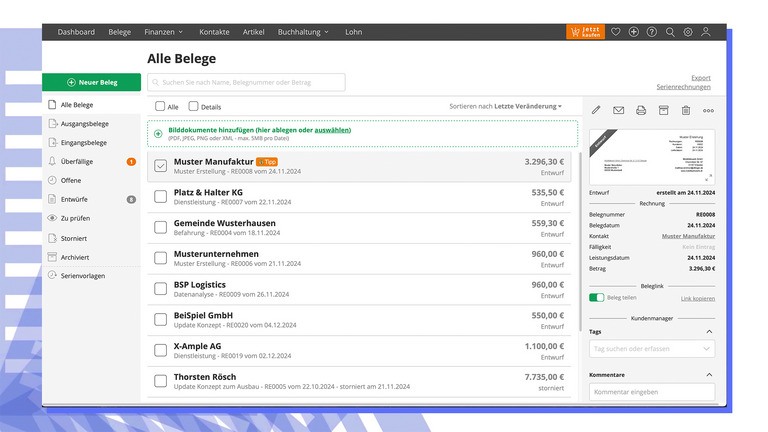The height and width of the screenshot is (432, 768).
Task: Collapse the Tags section chevron
Action: [709, 331]
